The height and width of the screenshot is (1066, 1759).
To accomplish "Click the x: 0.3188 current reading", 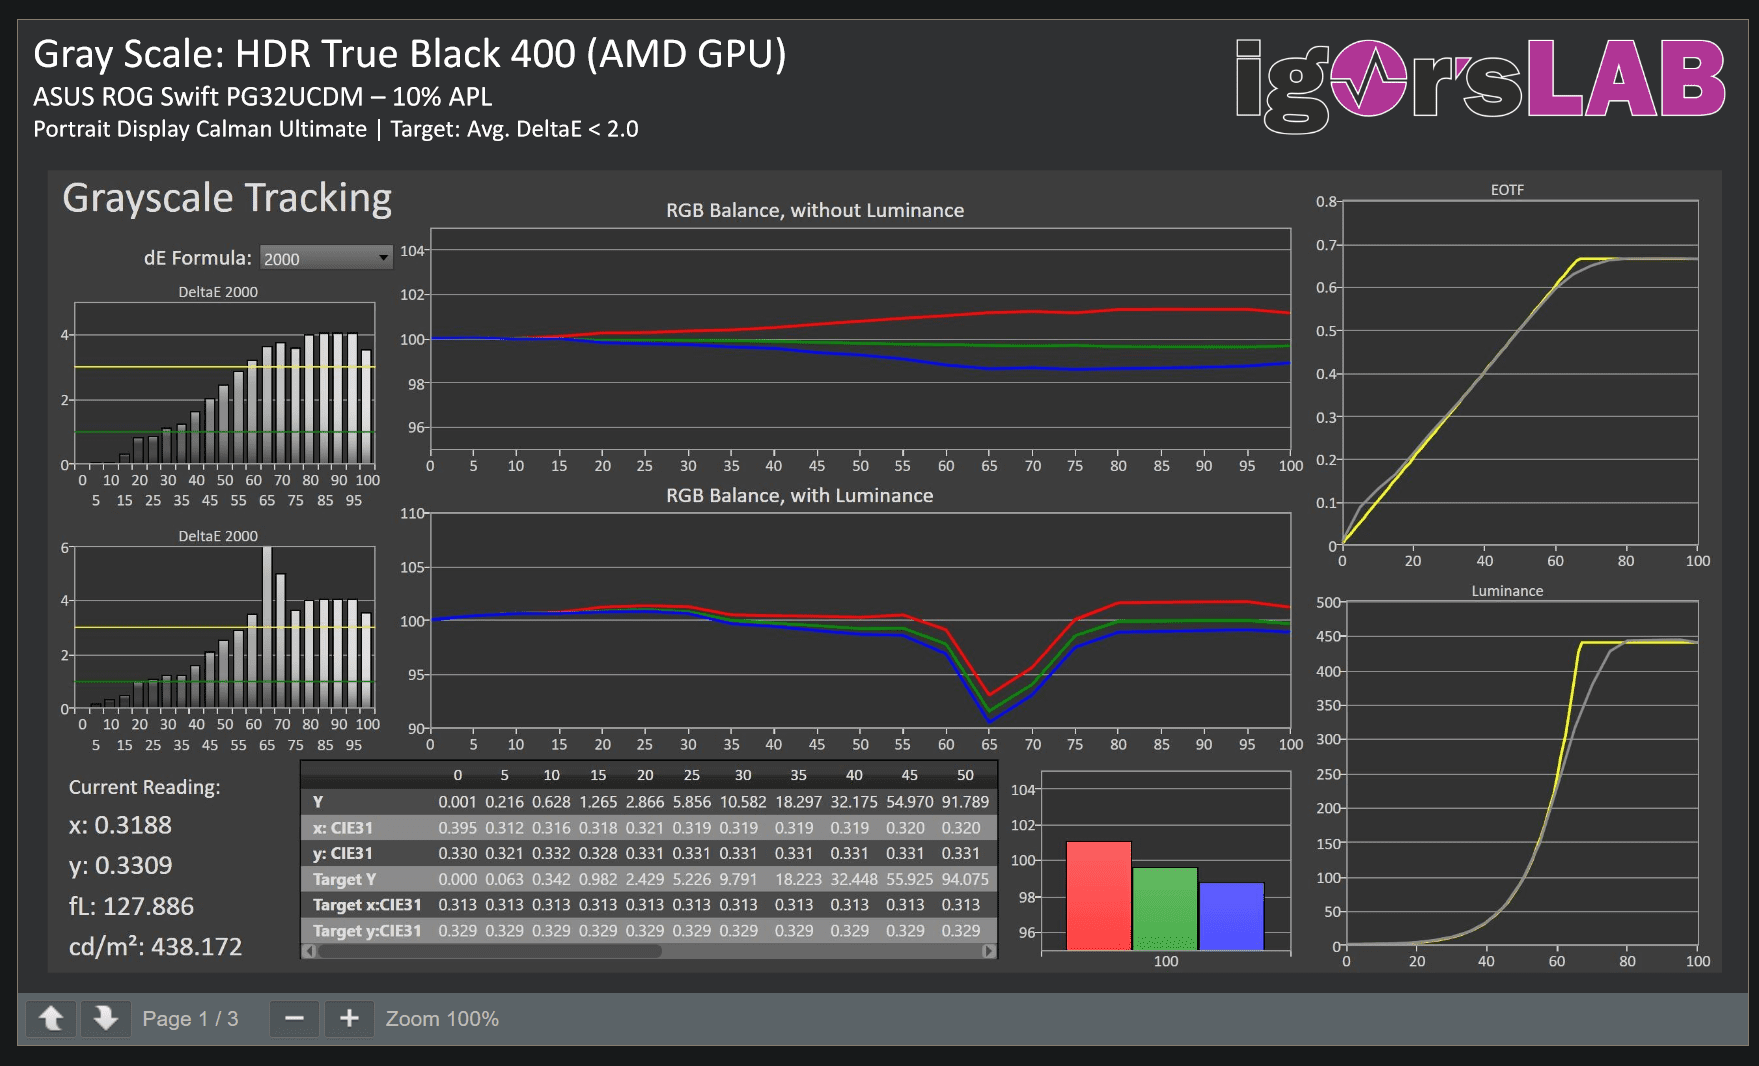I will pos(120,826).
